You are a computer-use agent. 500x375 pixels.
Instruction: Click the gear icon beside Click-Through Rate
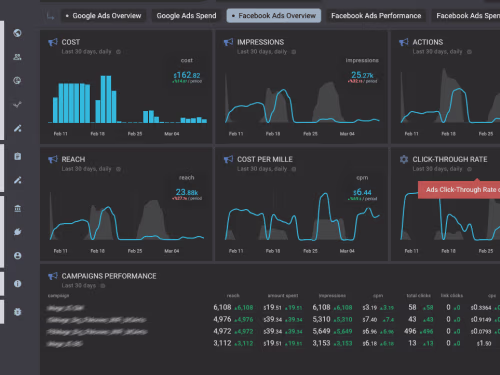pos(404,159)
